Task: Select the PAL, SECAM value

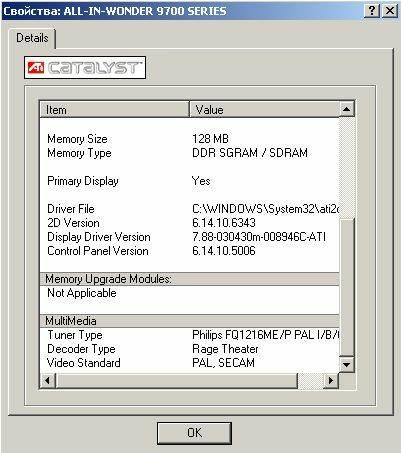Action: tap(223, 363)
